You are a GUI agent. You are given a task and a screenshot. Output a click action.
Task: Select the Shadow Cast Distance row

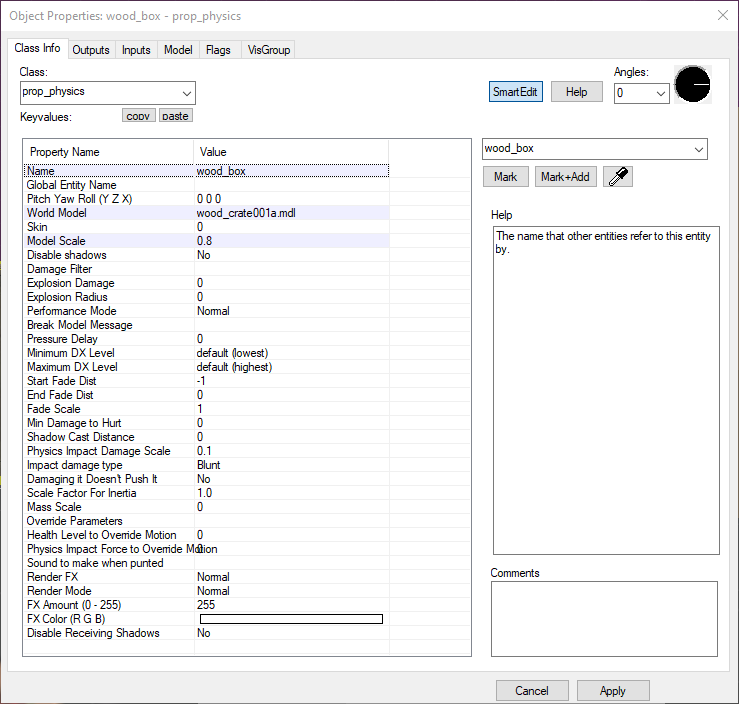click(206, 437)
